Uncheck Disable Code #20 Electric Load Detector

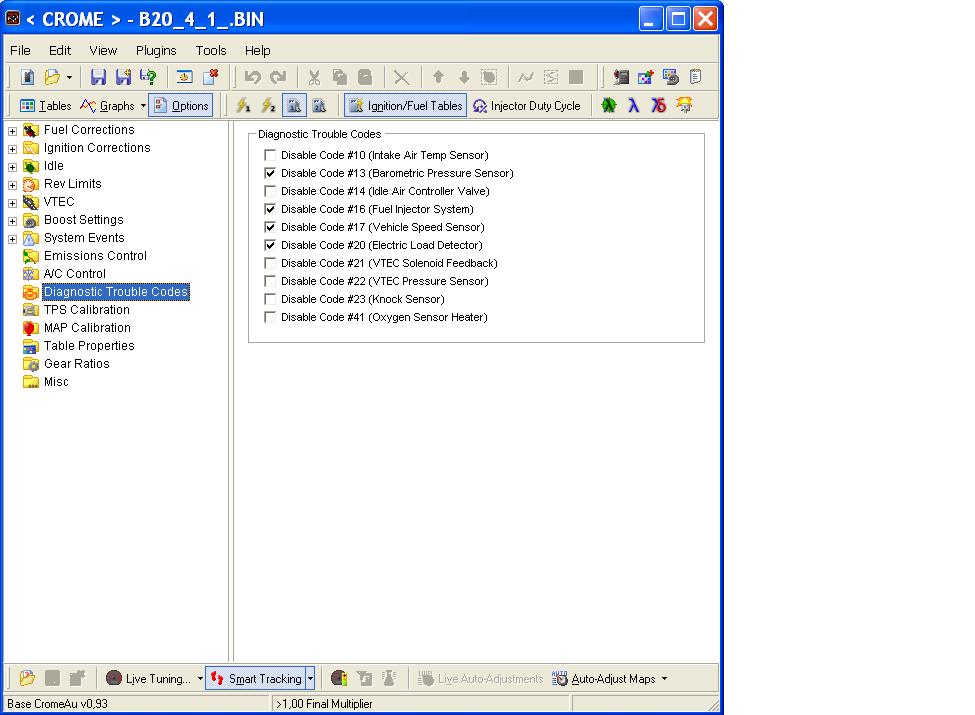(270, 245)
